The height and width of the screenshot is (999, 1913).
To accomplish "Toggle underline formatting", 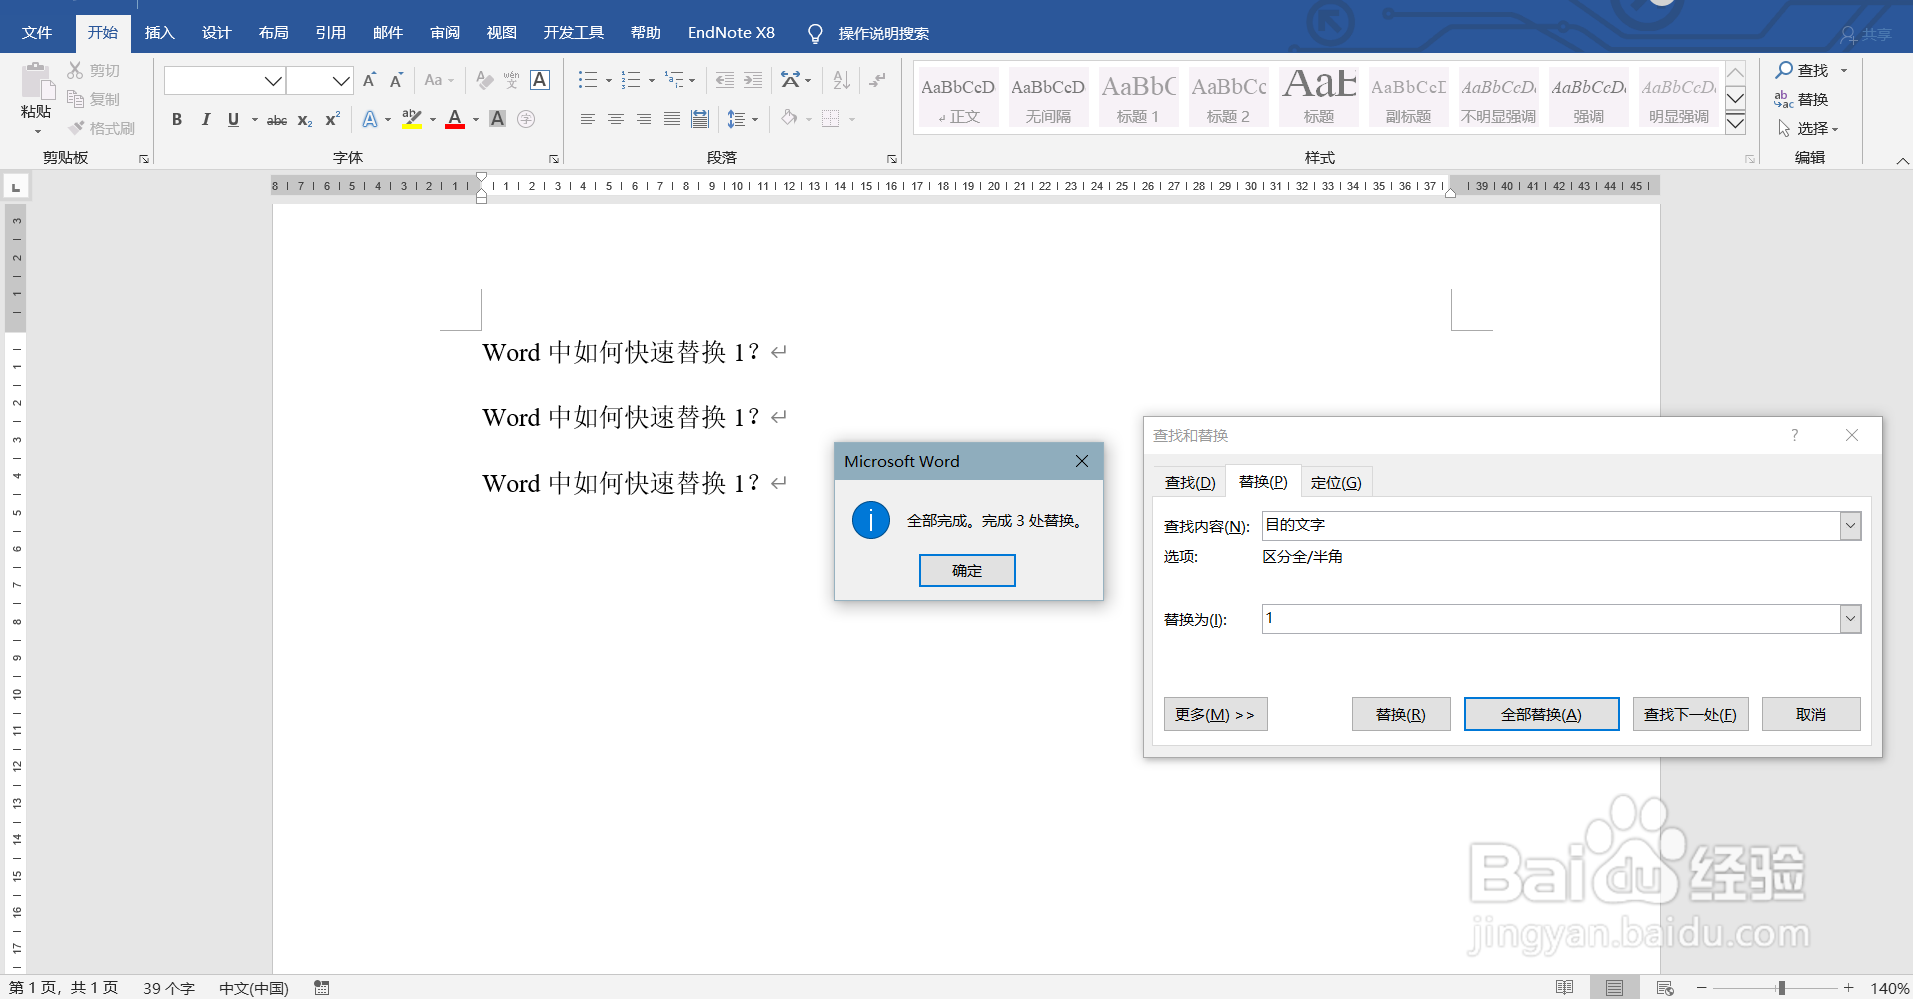I will (232, 119).
